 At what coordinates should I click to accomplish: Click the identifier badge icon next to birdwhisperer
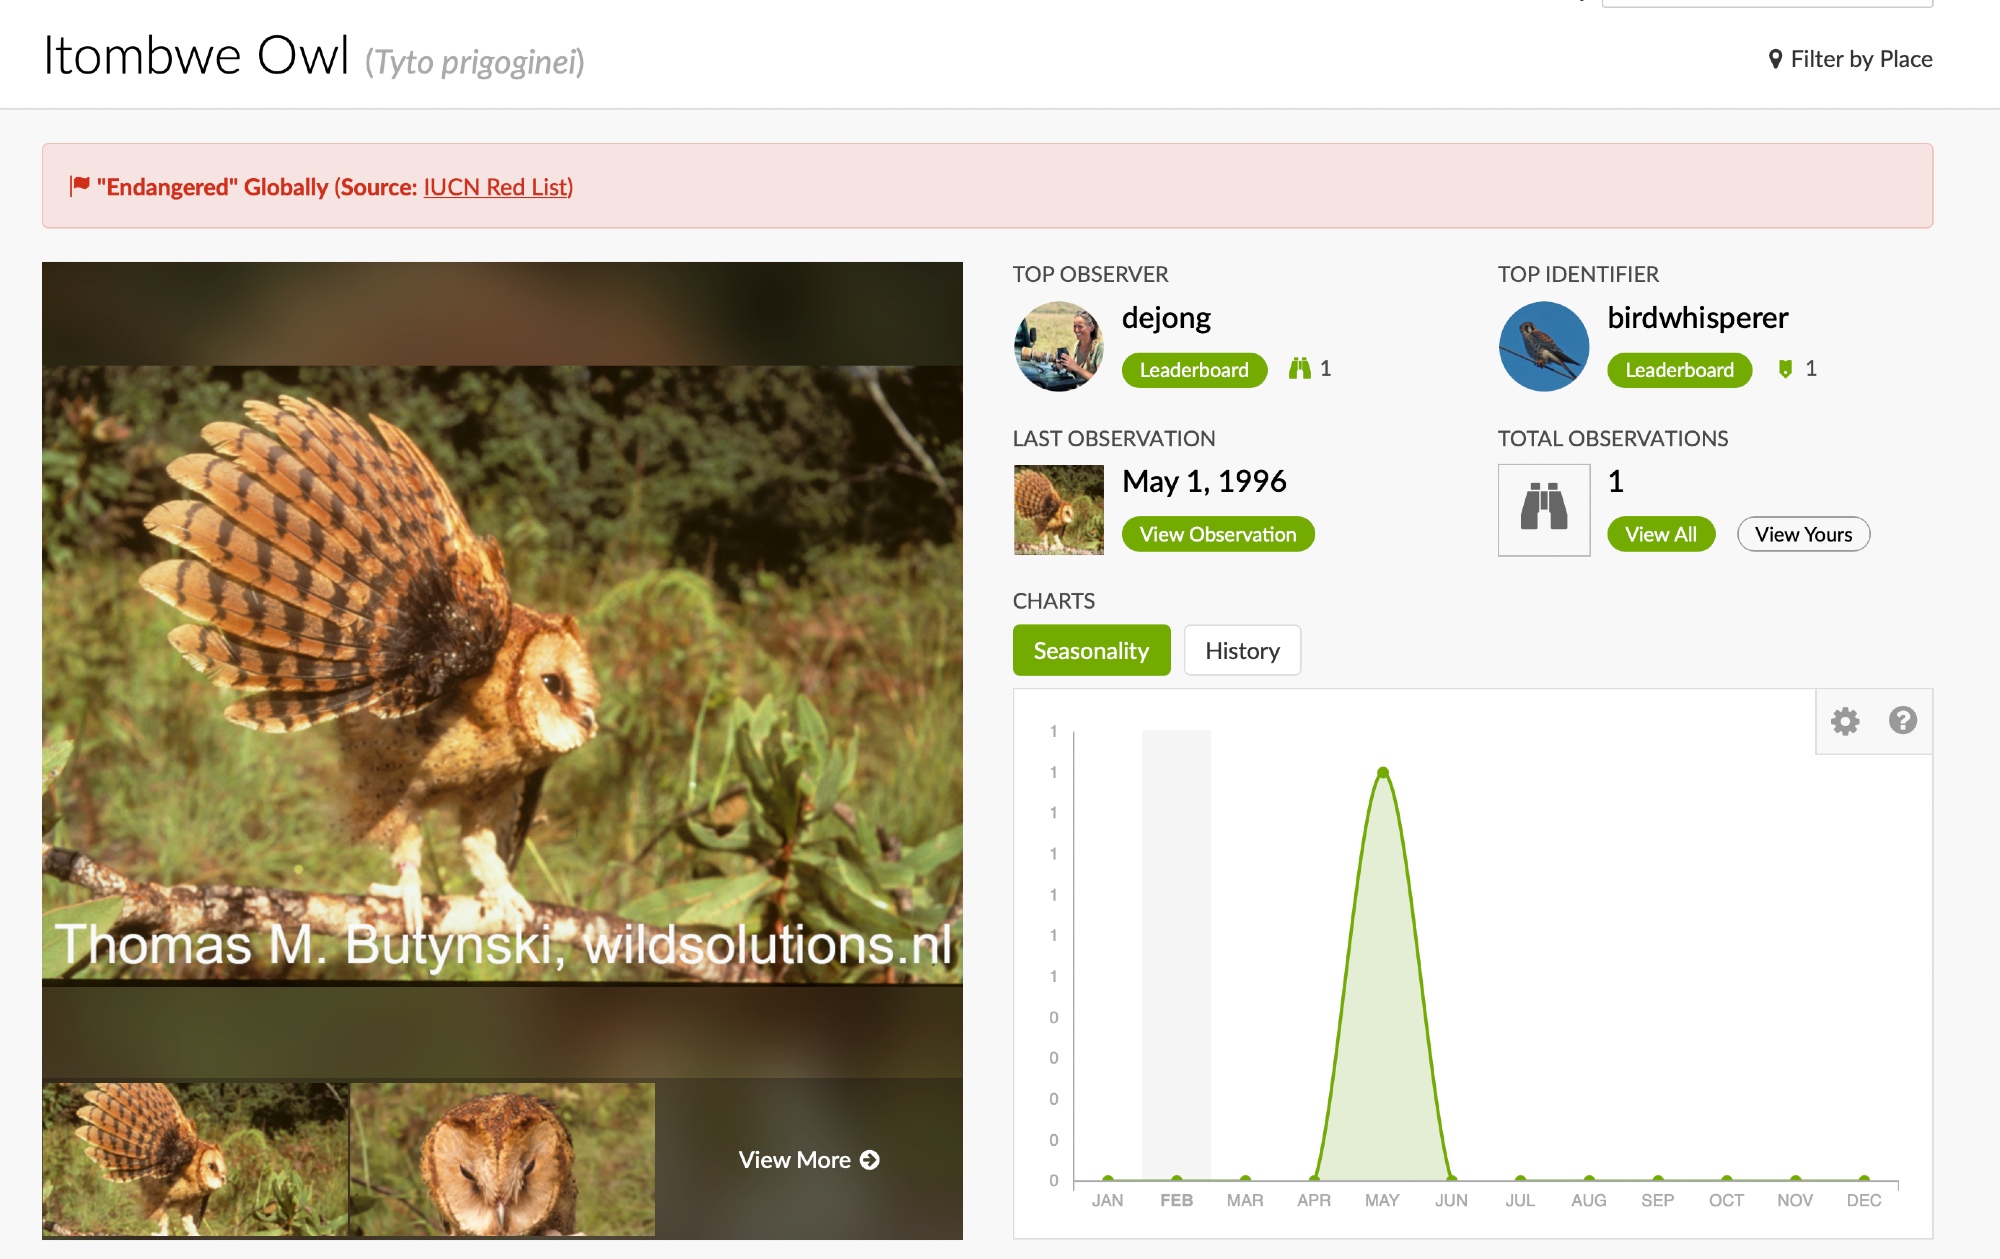(1785, 369)
